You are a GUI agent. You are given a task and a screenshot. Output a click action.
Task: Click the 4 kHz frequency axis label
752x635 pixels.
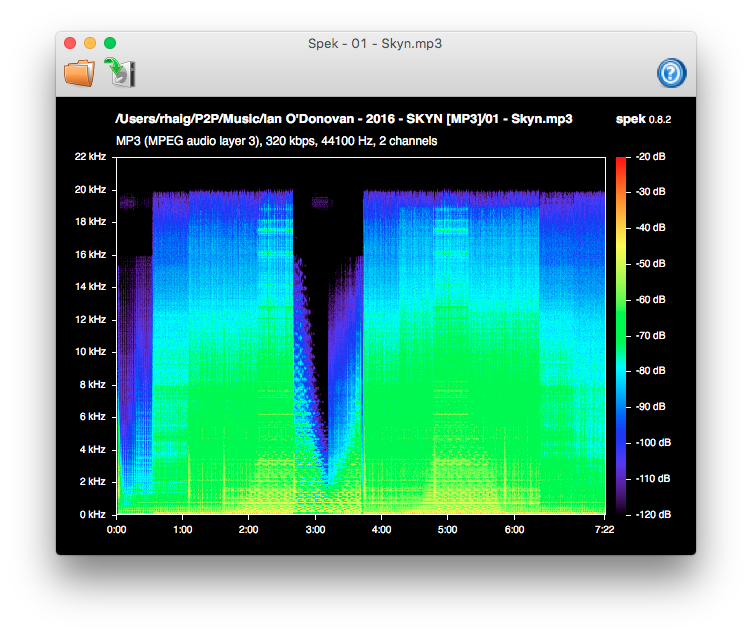(x=93, y=449)
